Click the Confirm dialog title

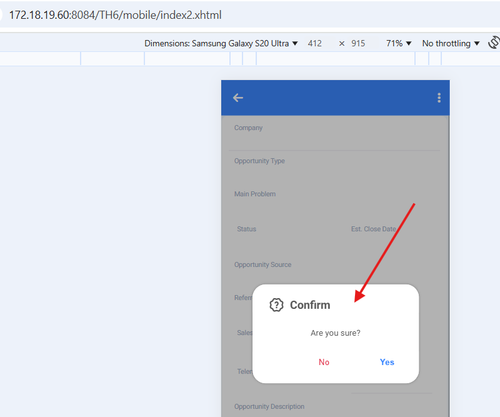[310, 305]
